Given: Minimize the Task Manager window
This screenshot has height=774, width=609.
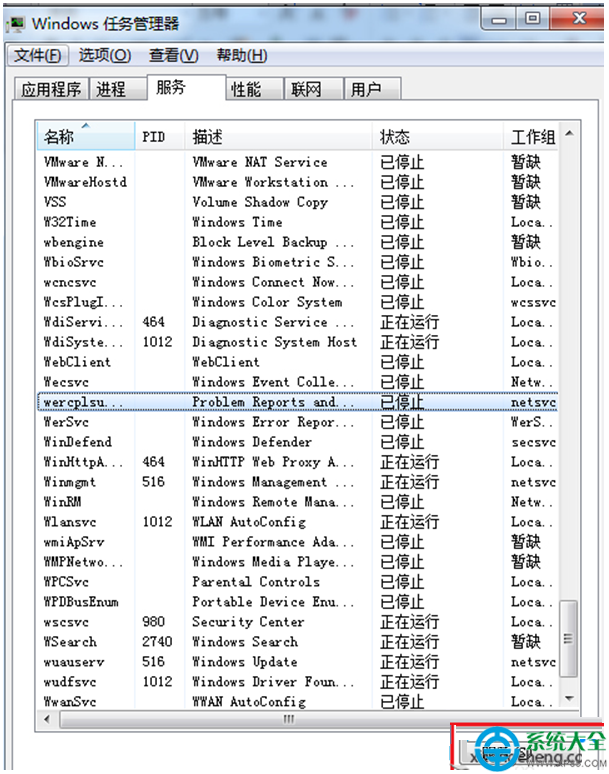Looking at the screenshot, I should [499, 19].
